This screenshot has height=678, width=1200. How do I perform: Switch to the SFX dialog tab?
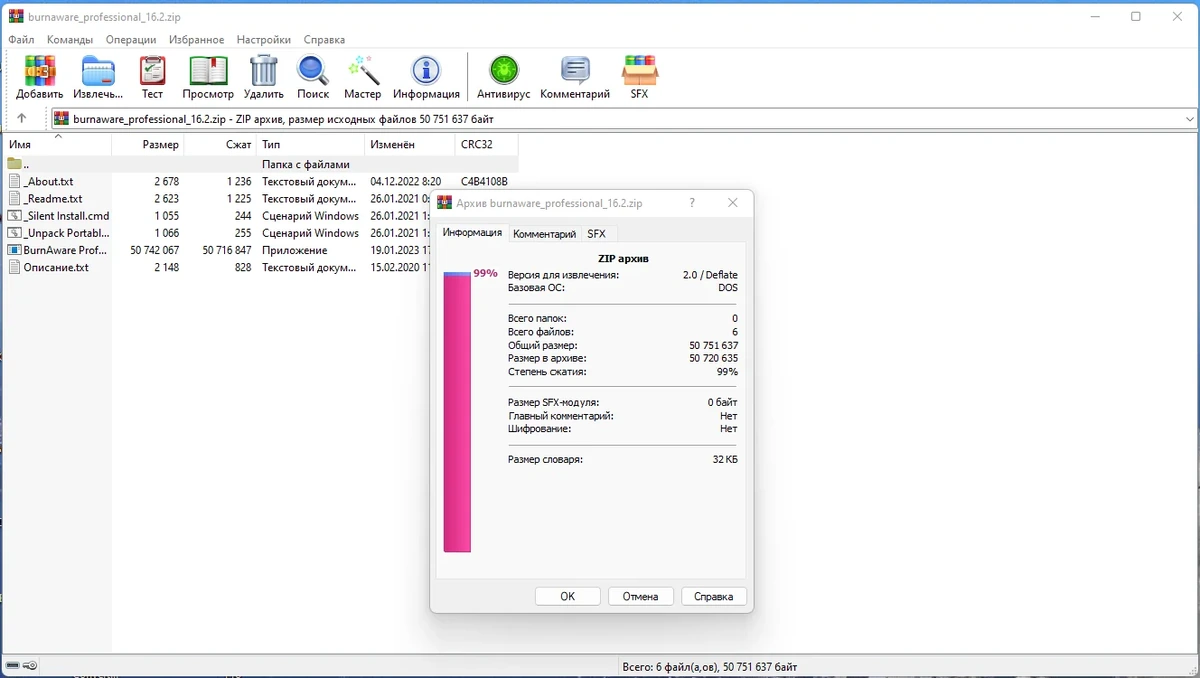(597, 234)
